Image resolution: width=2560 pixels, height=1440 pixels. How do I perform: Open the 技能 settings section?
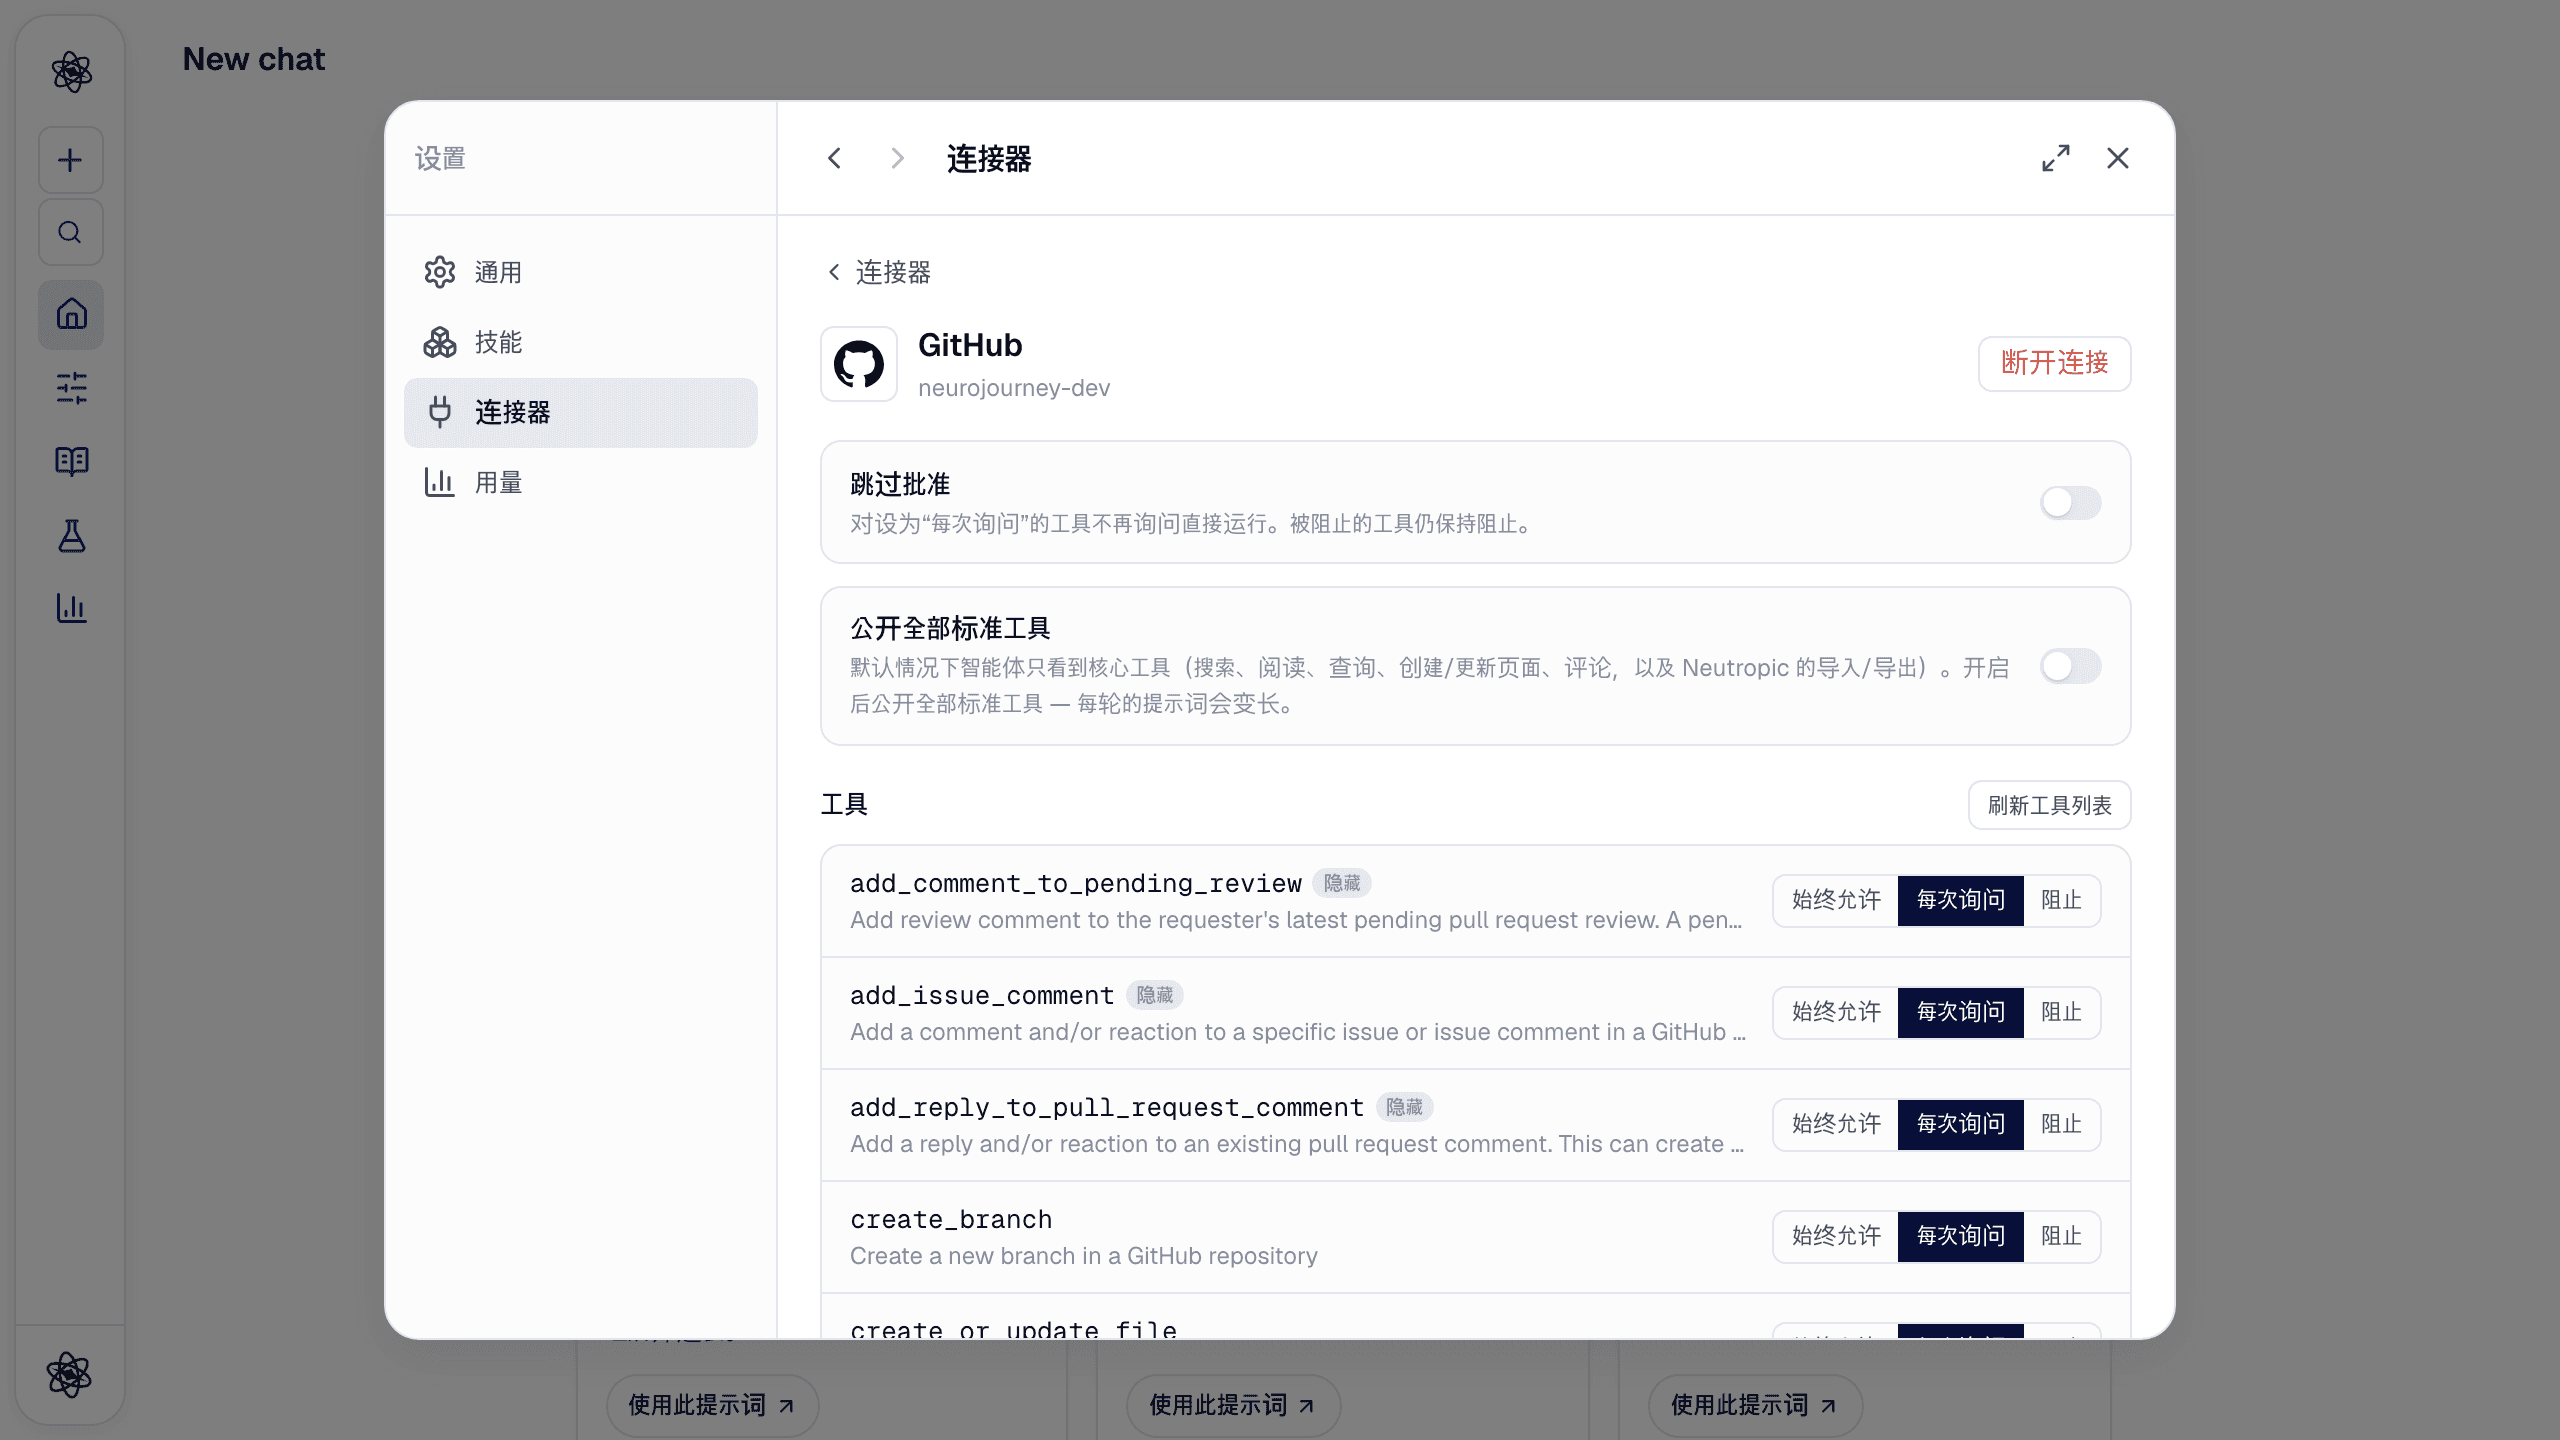(x=580, y=342)
